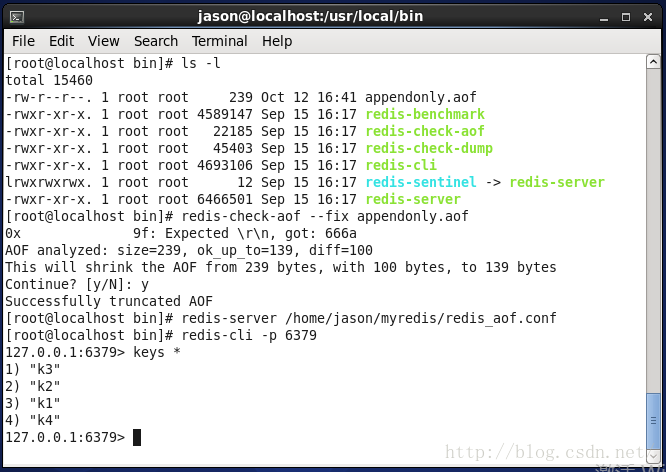Click the 'Continue? [y/N]: y' line
This screenshot has height=472, width=666.
pyautogui.click(x=77, y=284)
